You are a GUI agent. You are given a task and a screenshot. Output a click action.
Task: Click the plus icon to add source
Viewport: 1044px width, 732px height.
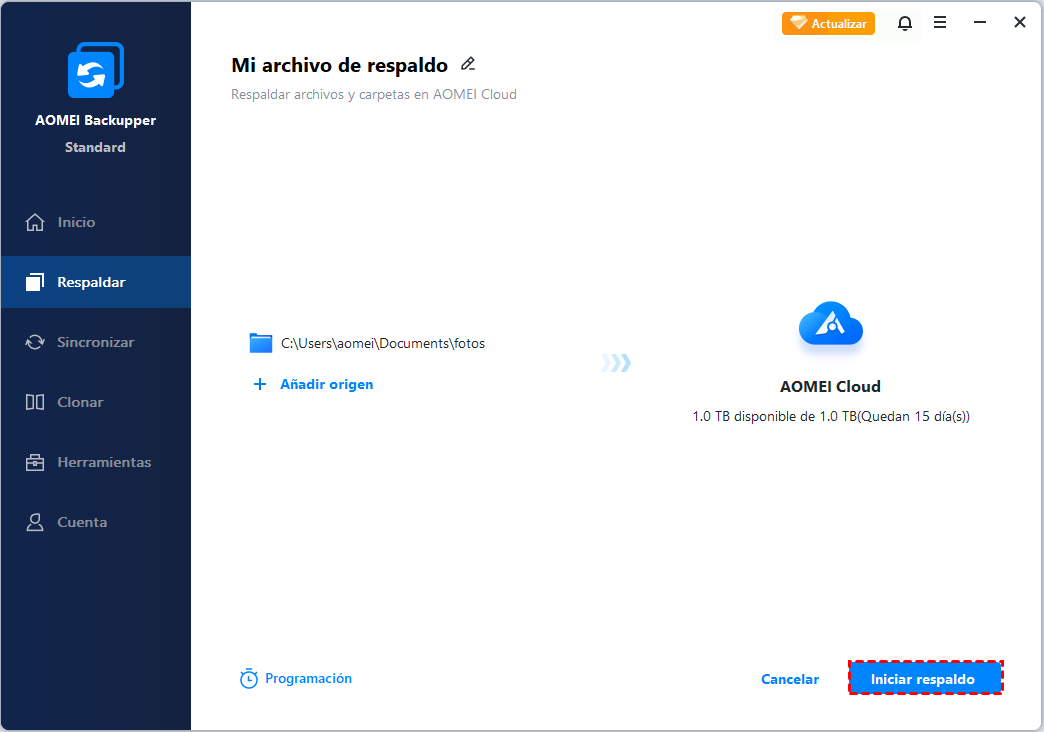point(260,384)
